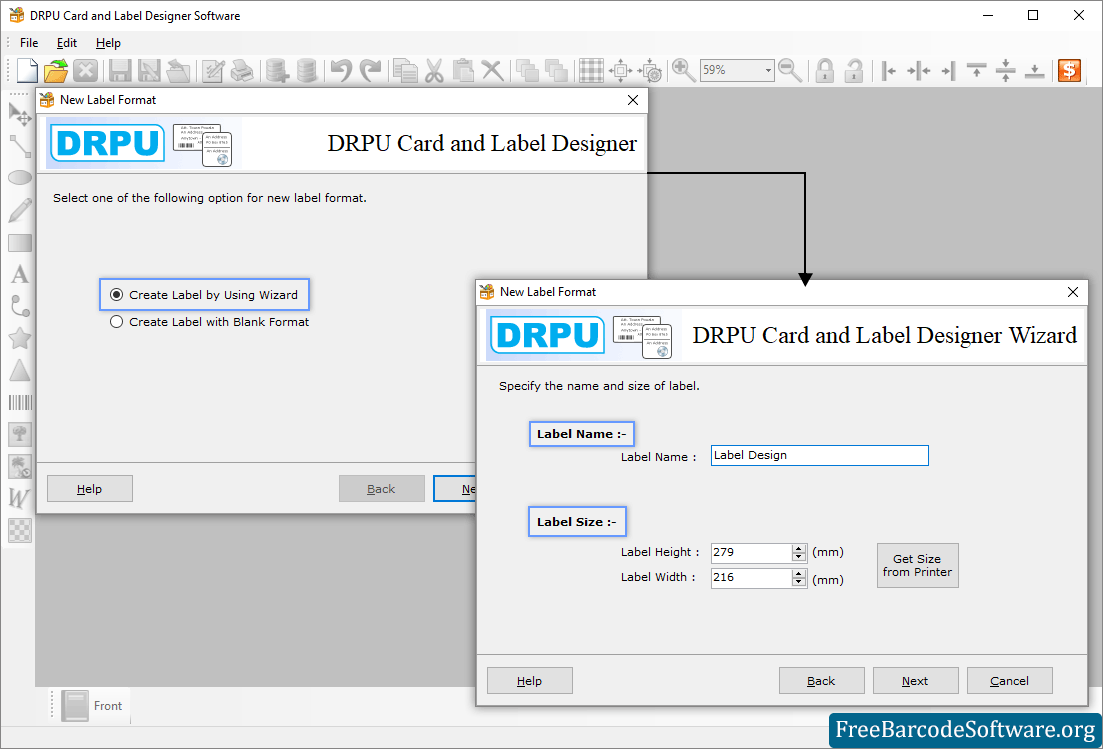Image resolution: width=1103 pixels, height=749 pixels.
Task: Click into the Label Name text field
Action: (x=820, y=455)
